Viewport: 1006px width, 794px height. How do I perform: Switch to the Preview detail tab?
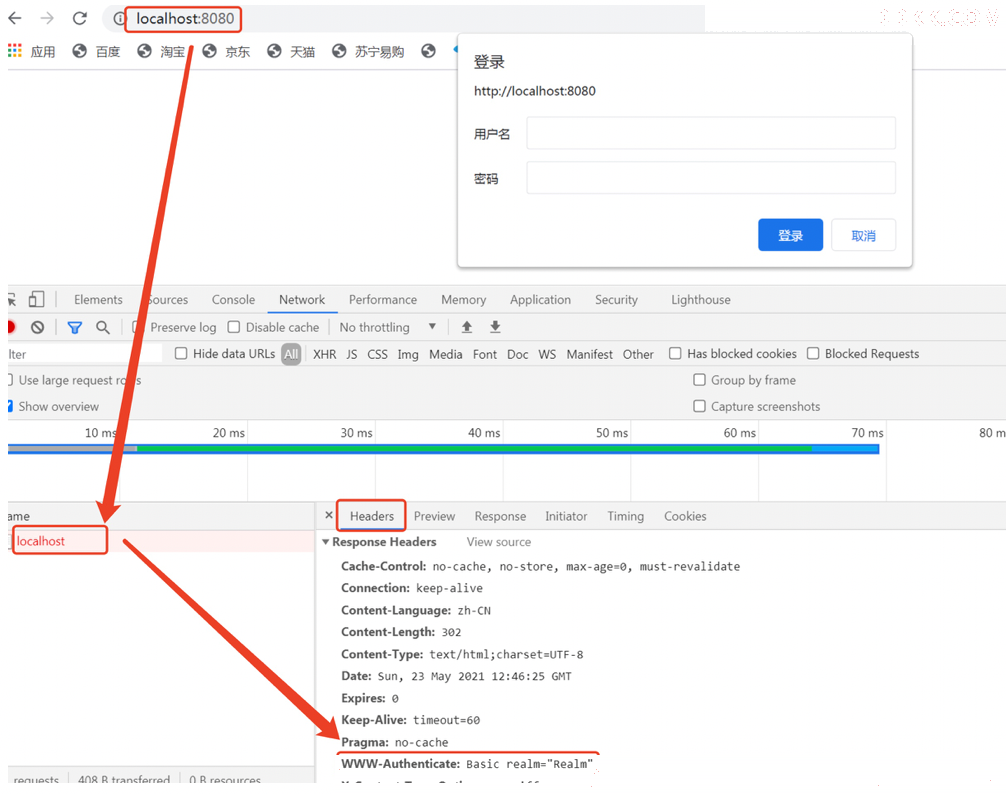[434, 516]
